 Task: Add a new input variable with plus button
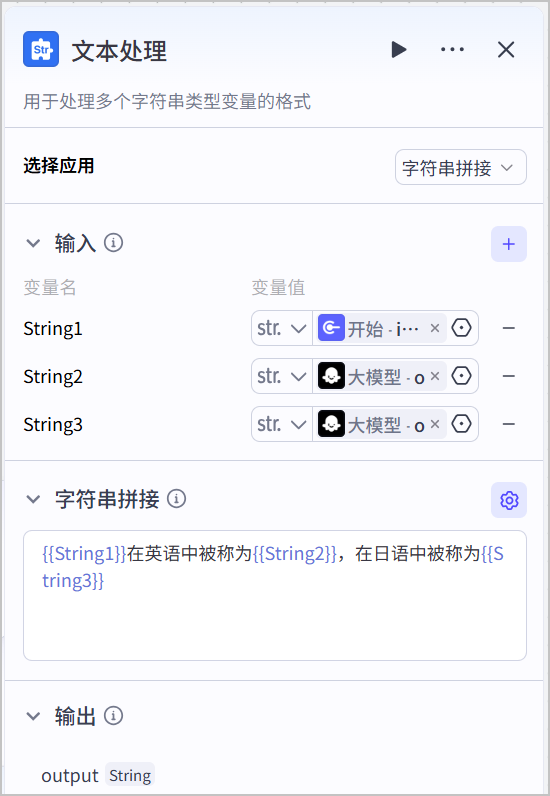click(x=509, y=244)
